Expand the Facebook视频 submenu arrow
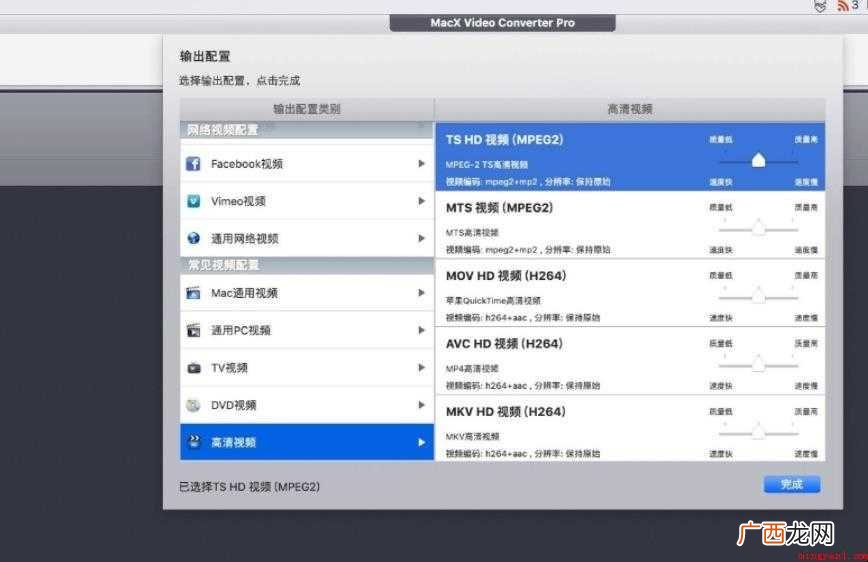This screenshot has width=868, height=562. point(421,164)
